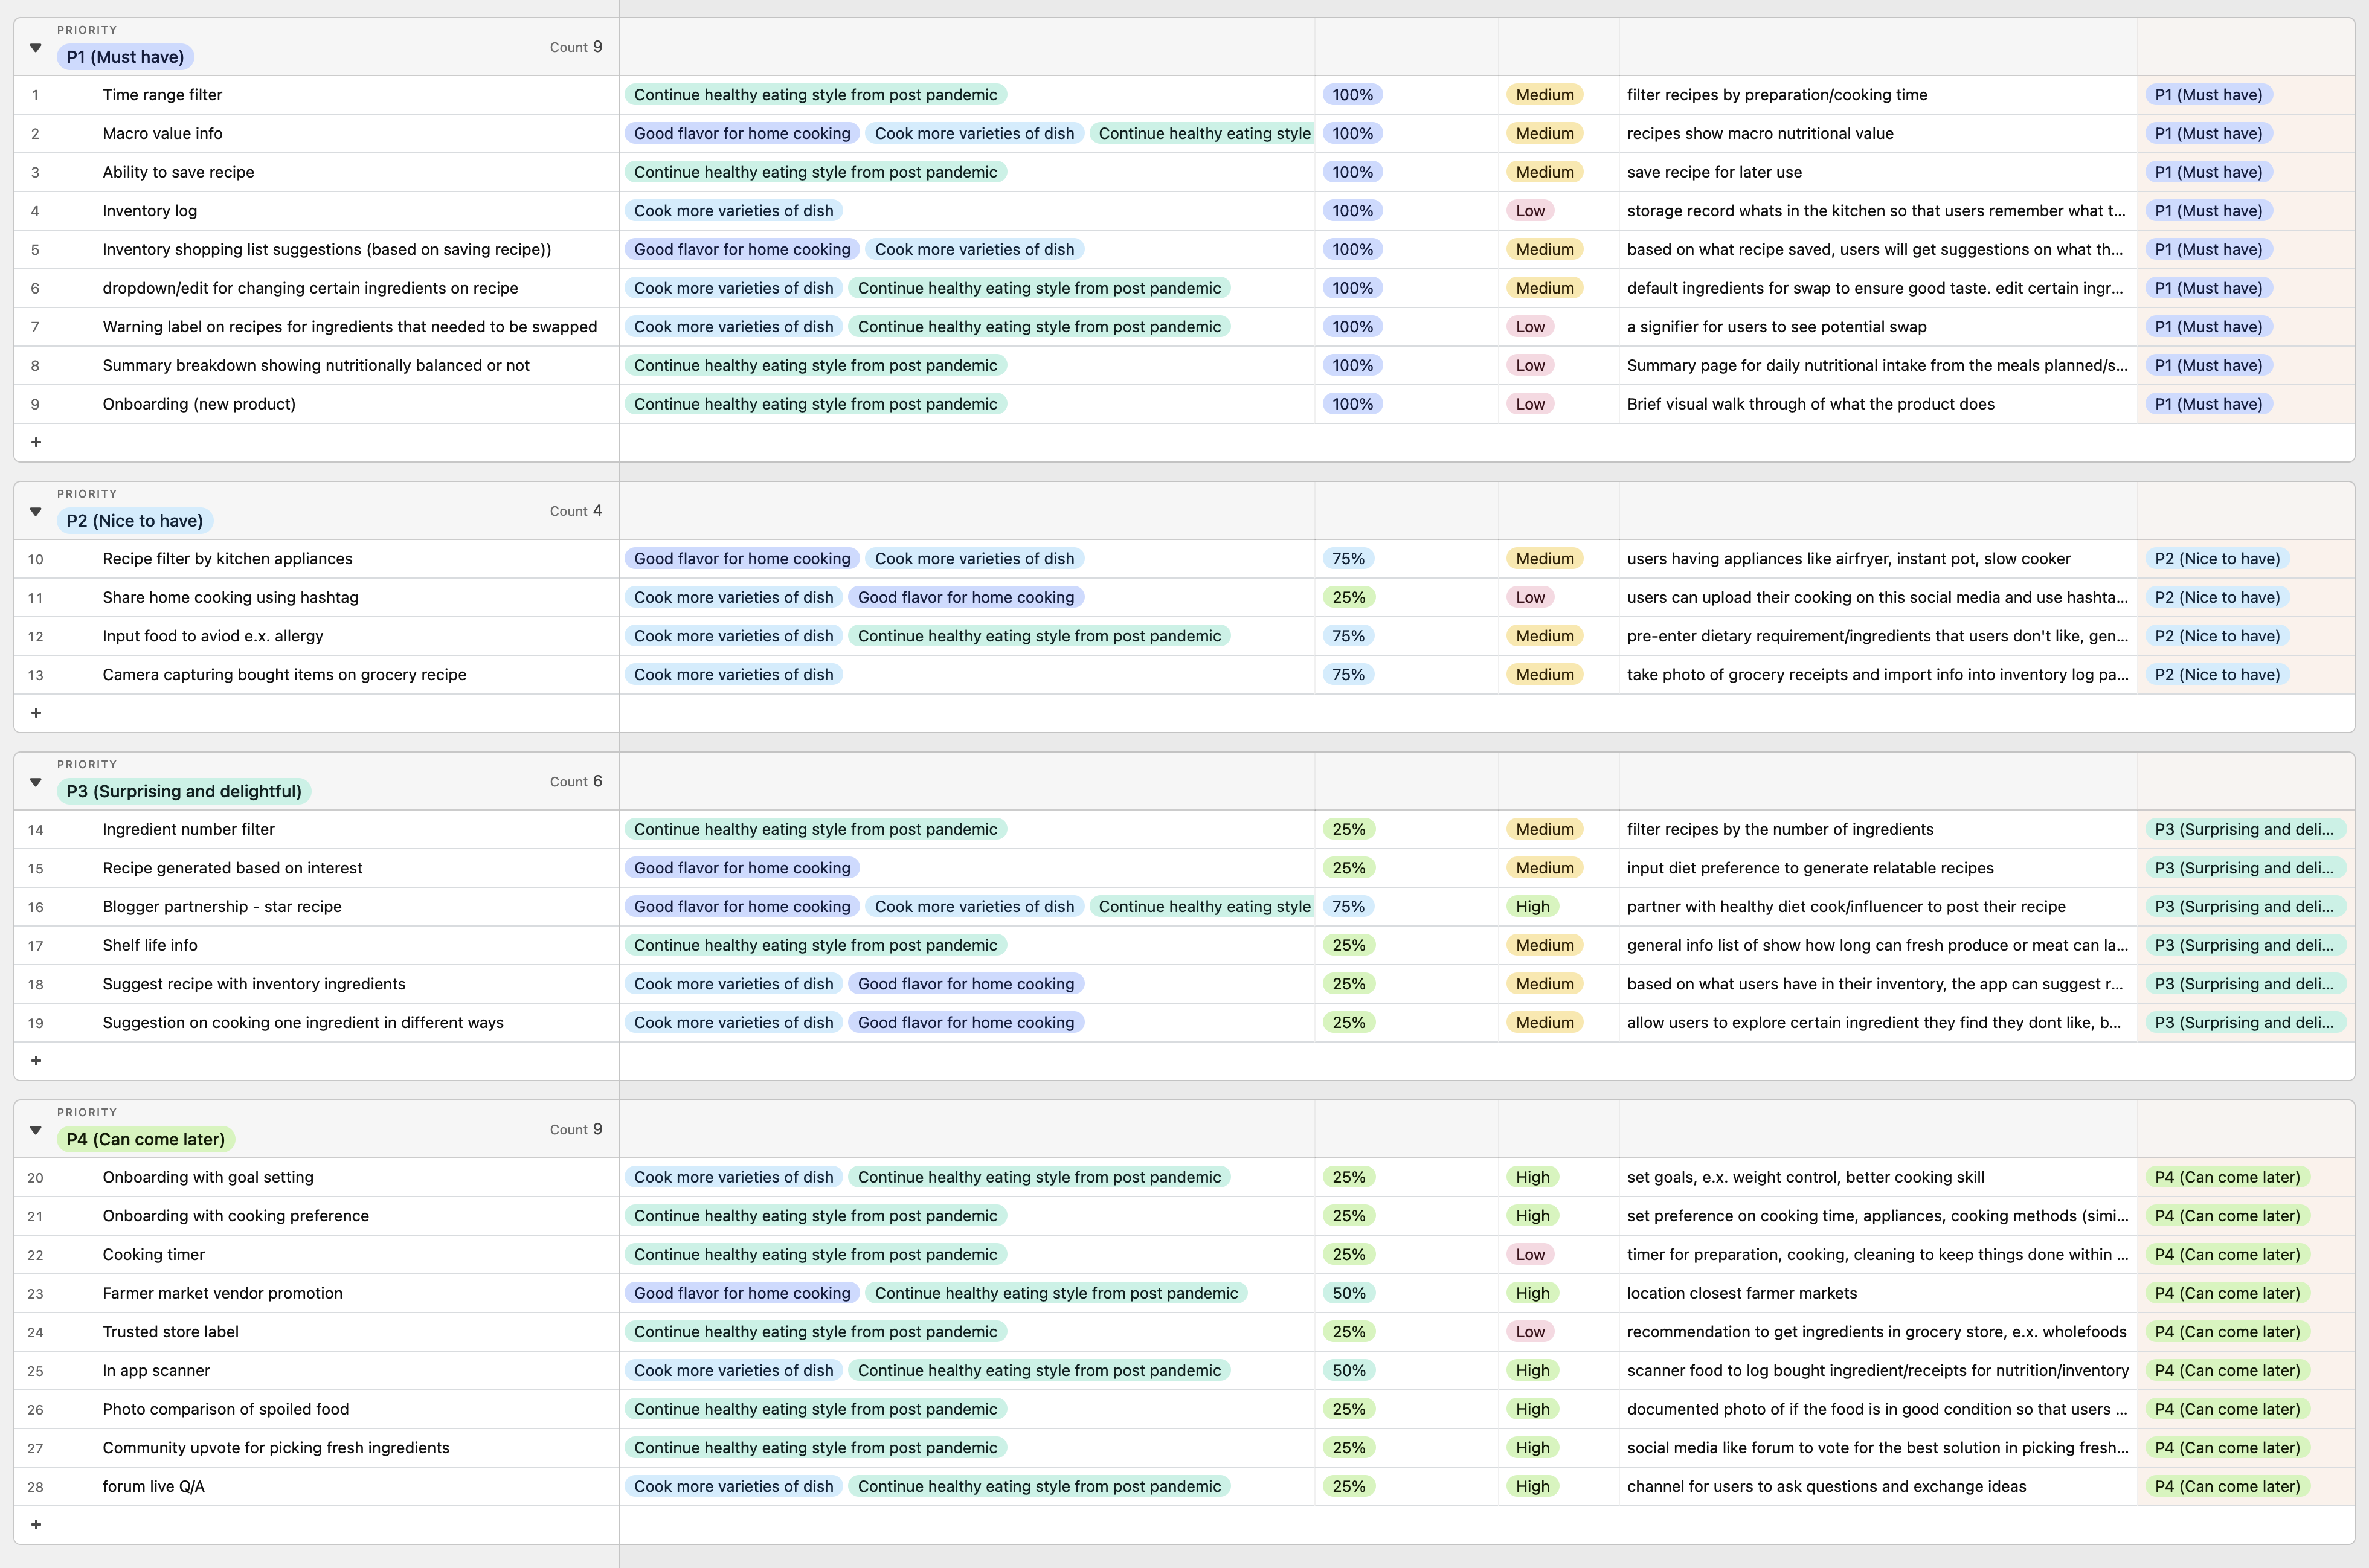The height and width of the screenshot is (1568, 2369).
Task: Select 'save recipe for later use' description
Action: pos(1714,172)
